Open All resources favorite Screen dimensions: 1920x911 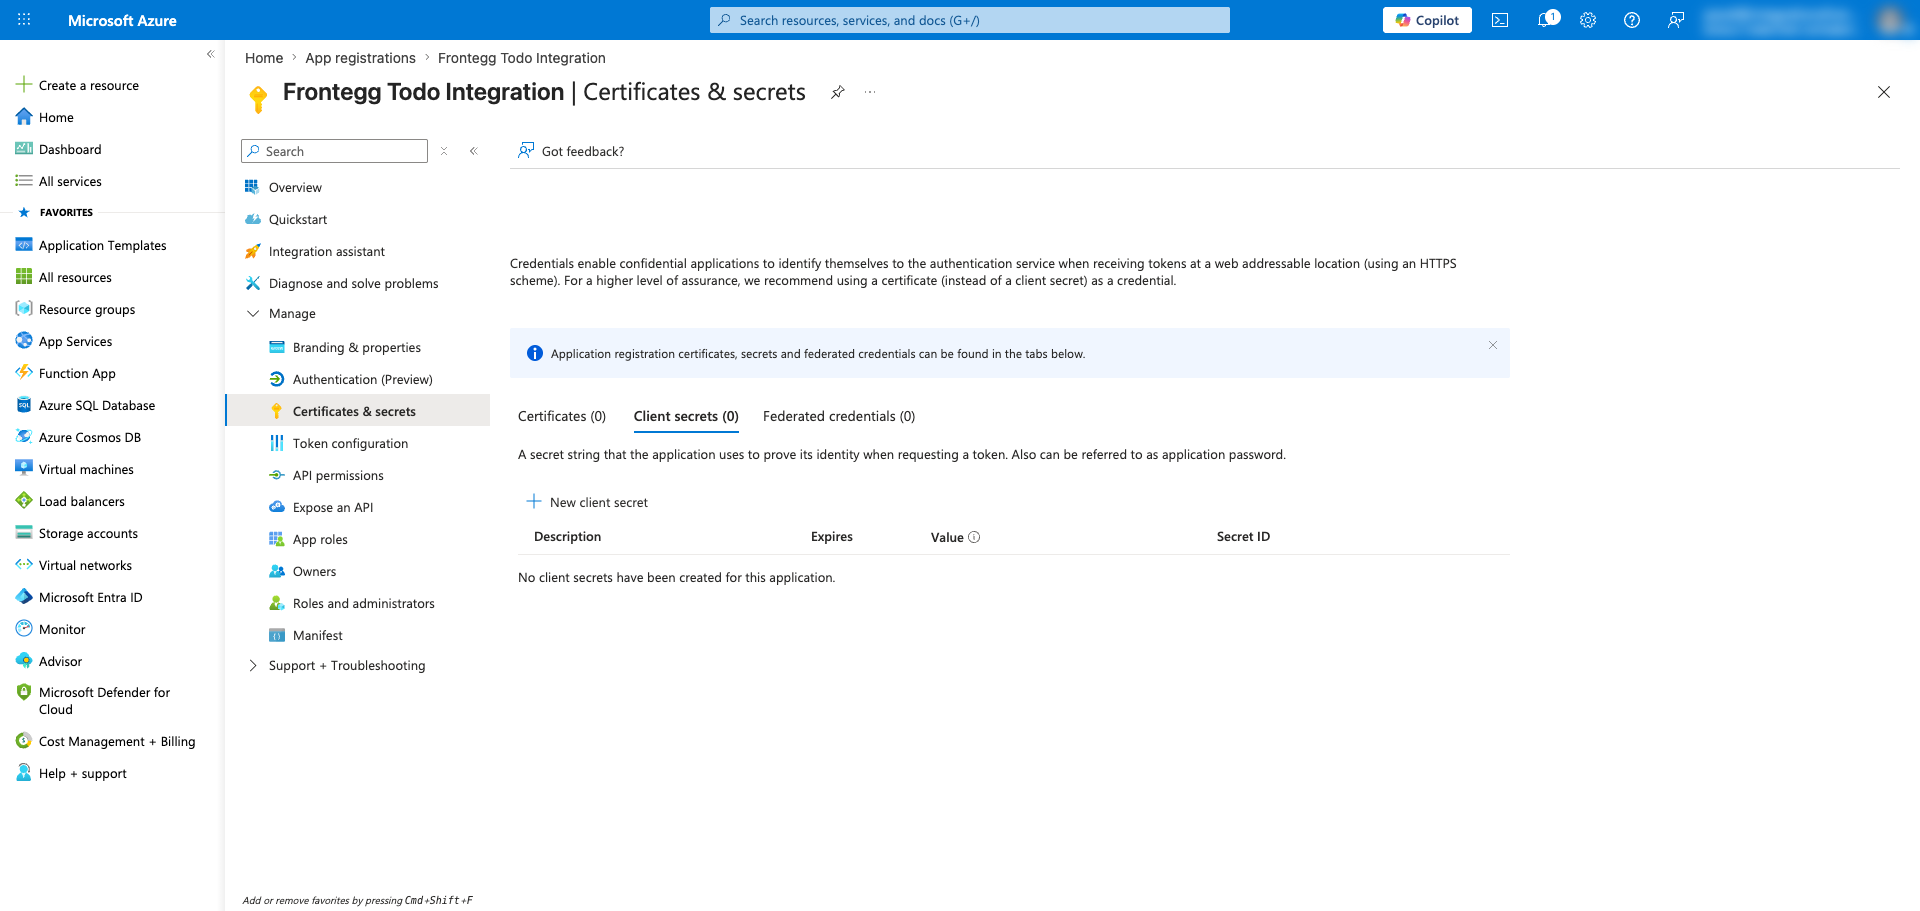[x=64, y=277]
